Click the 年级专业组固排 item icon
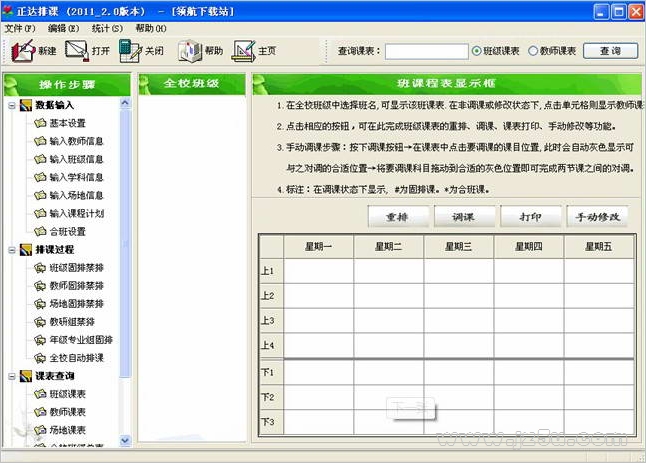The width and height of the screenshot is (646, 463). point(40,340)
